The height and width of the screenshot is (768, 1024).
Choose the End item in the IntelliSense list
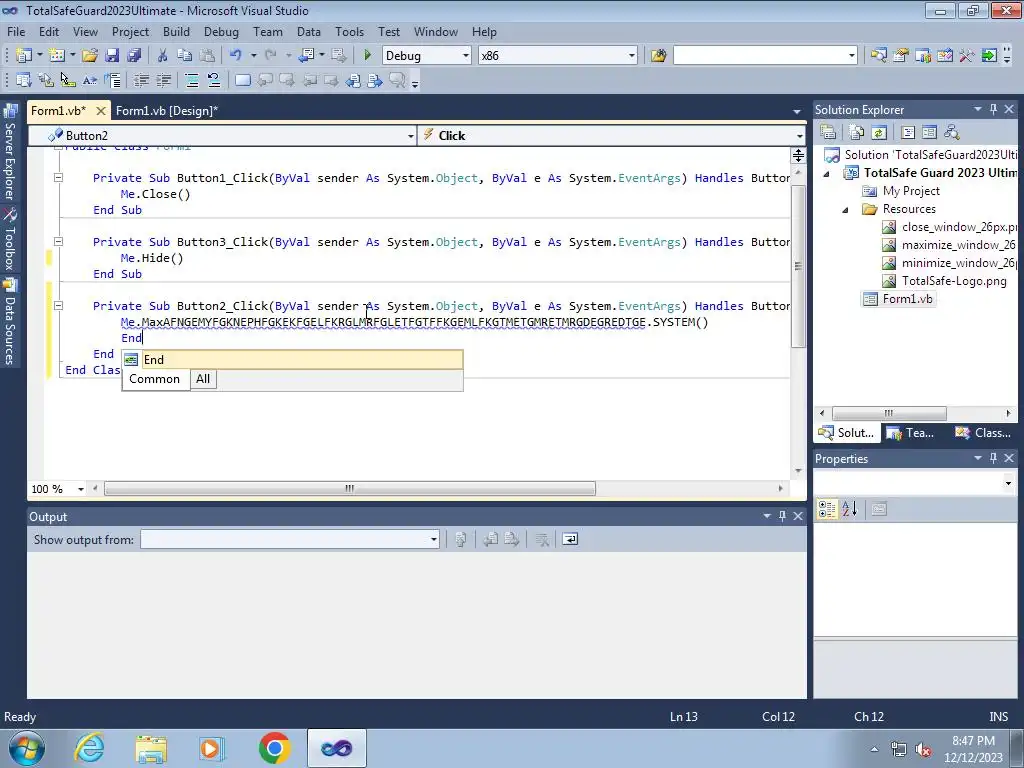(293, 360)
